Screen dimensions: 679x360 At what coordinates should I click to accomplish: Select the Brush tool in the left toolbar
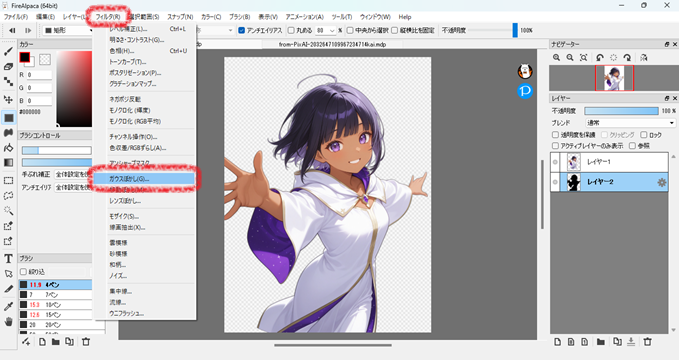(x=8, y=52)
